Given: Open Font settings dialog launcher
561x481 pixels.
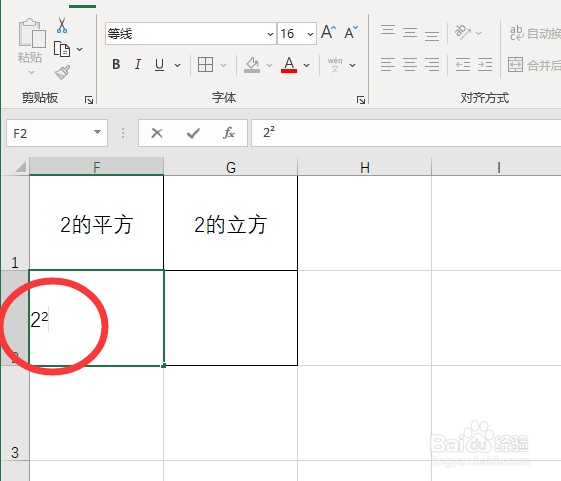Looking at the screenshot, I should [361, 100].
